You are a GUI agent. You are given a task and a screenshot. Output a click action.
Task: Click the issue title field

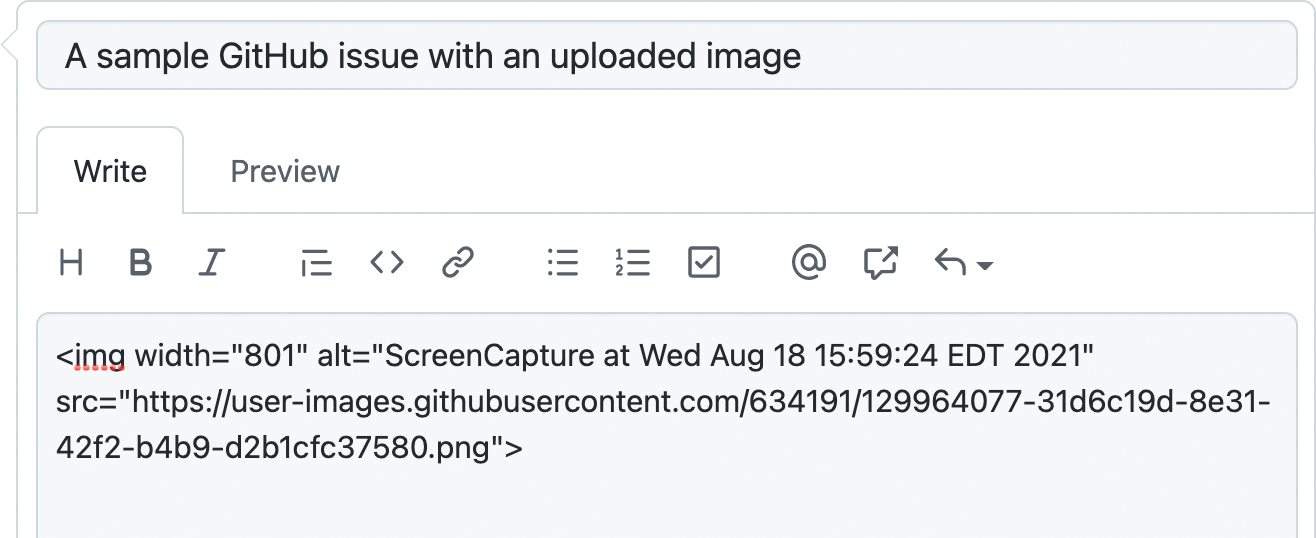667,56
